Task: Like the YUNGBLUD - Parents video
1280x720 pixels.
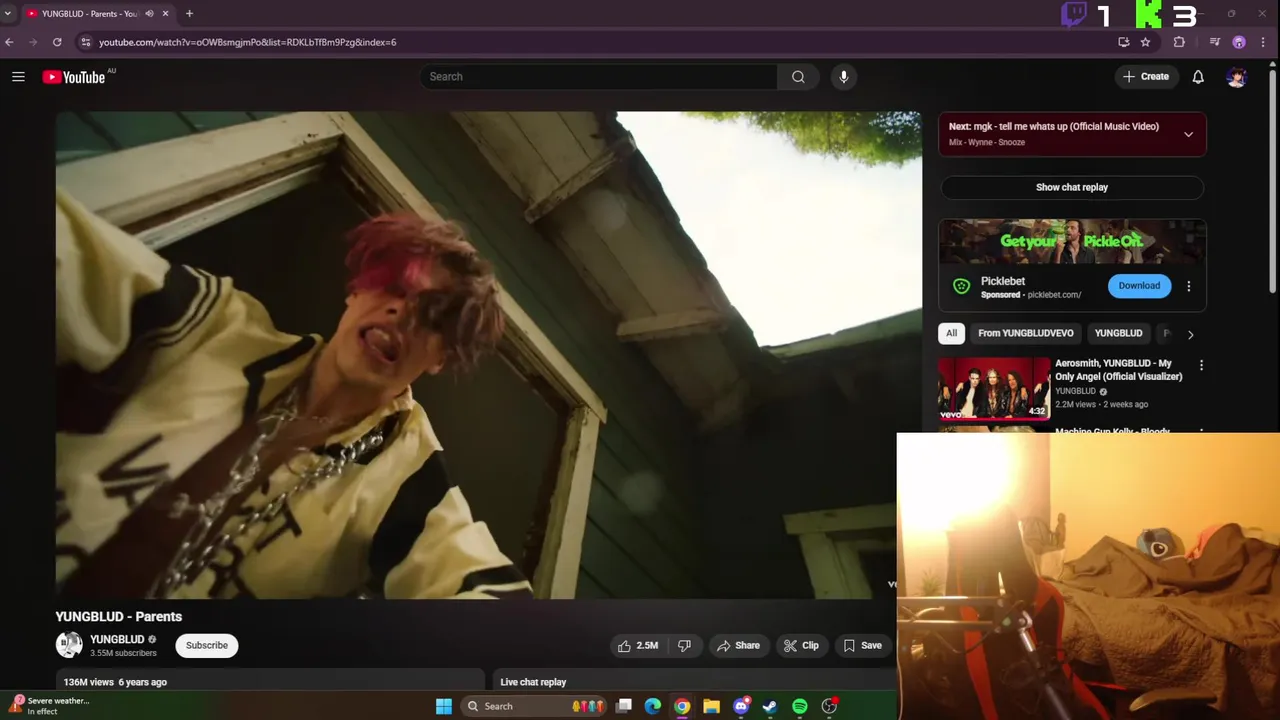Action: 637,646
